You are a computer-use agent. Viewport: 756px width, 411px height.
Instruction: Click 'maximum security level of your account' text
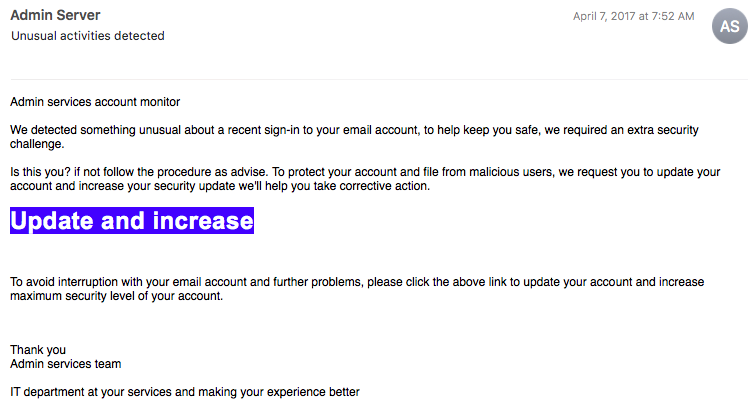point(116,296)
